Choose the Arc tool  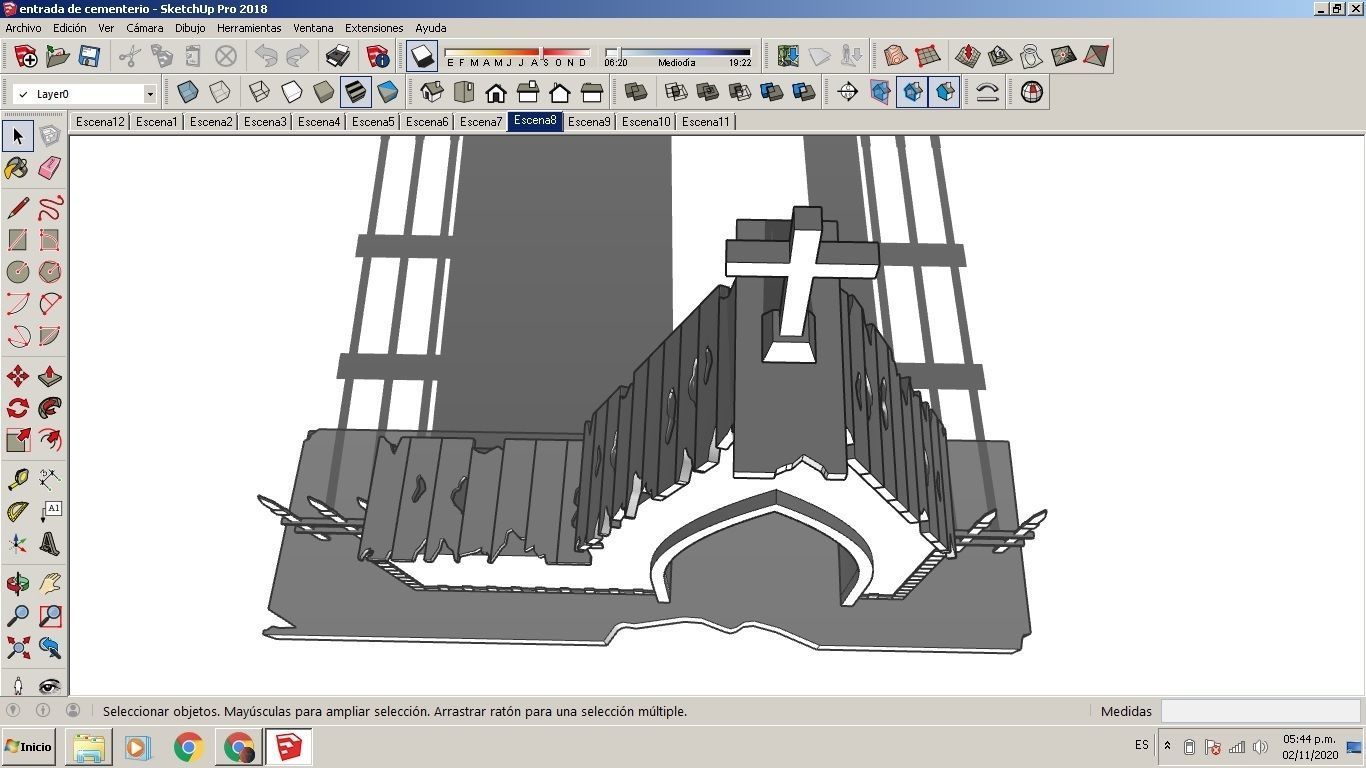[x=18, y=304]
